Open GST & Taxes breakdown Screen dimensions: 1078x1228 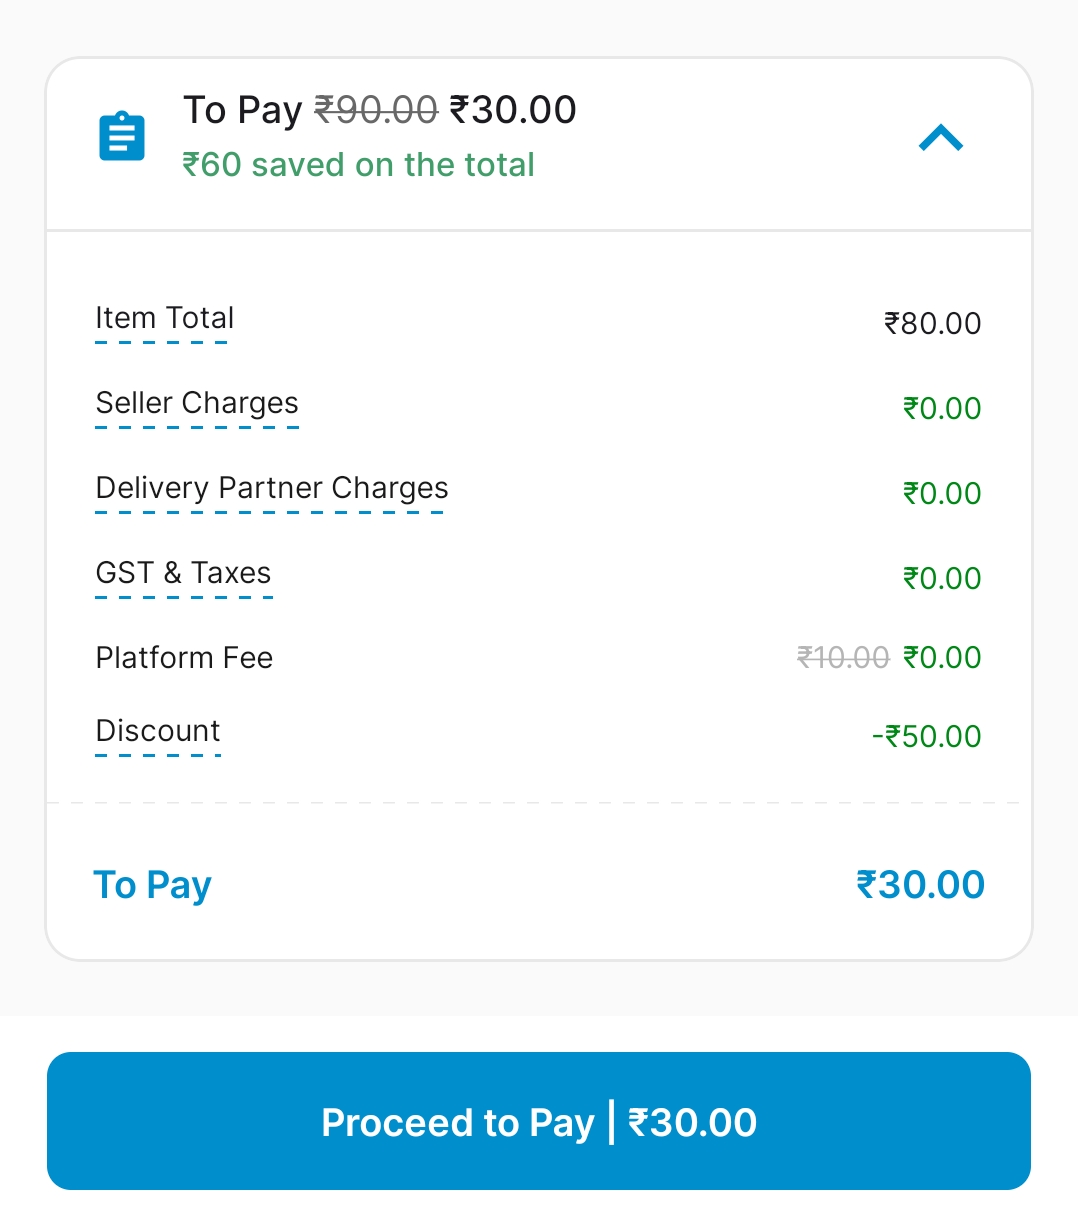[x=183, y=574]
